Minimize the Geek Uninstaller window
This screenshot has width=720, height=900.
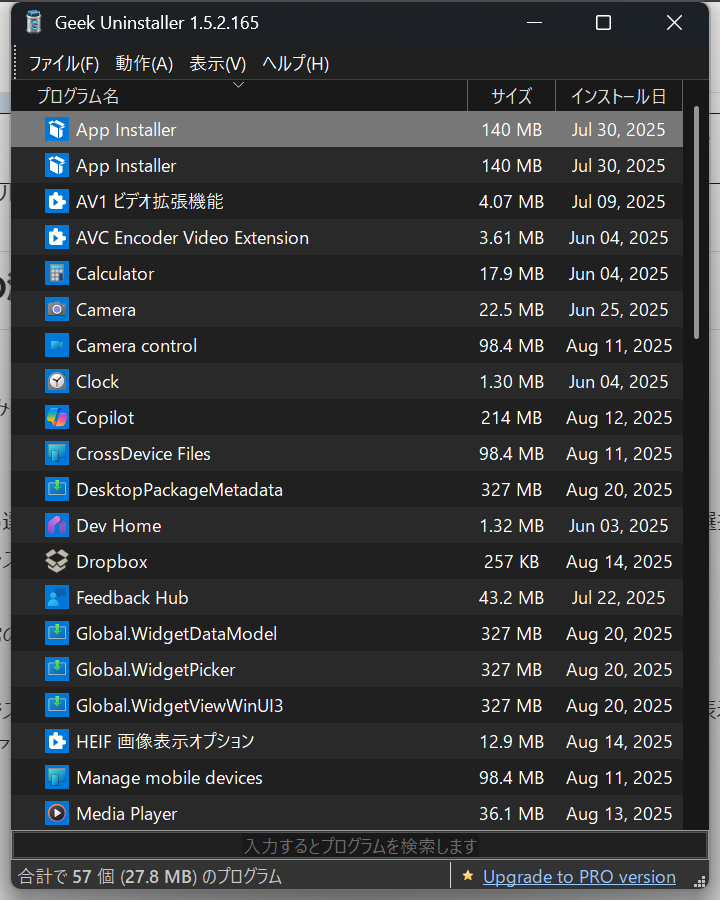(535, 22)
